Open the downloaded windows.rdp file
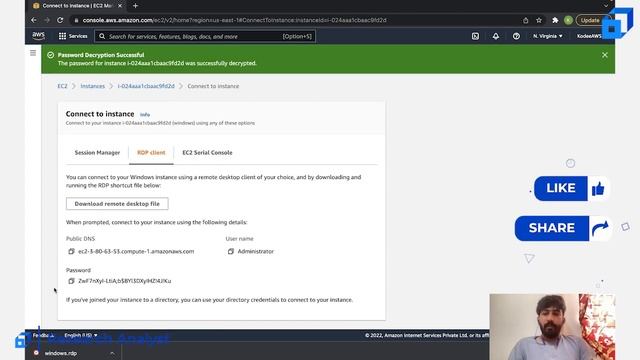 pyautogui.click(x=60, y=353)
